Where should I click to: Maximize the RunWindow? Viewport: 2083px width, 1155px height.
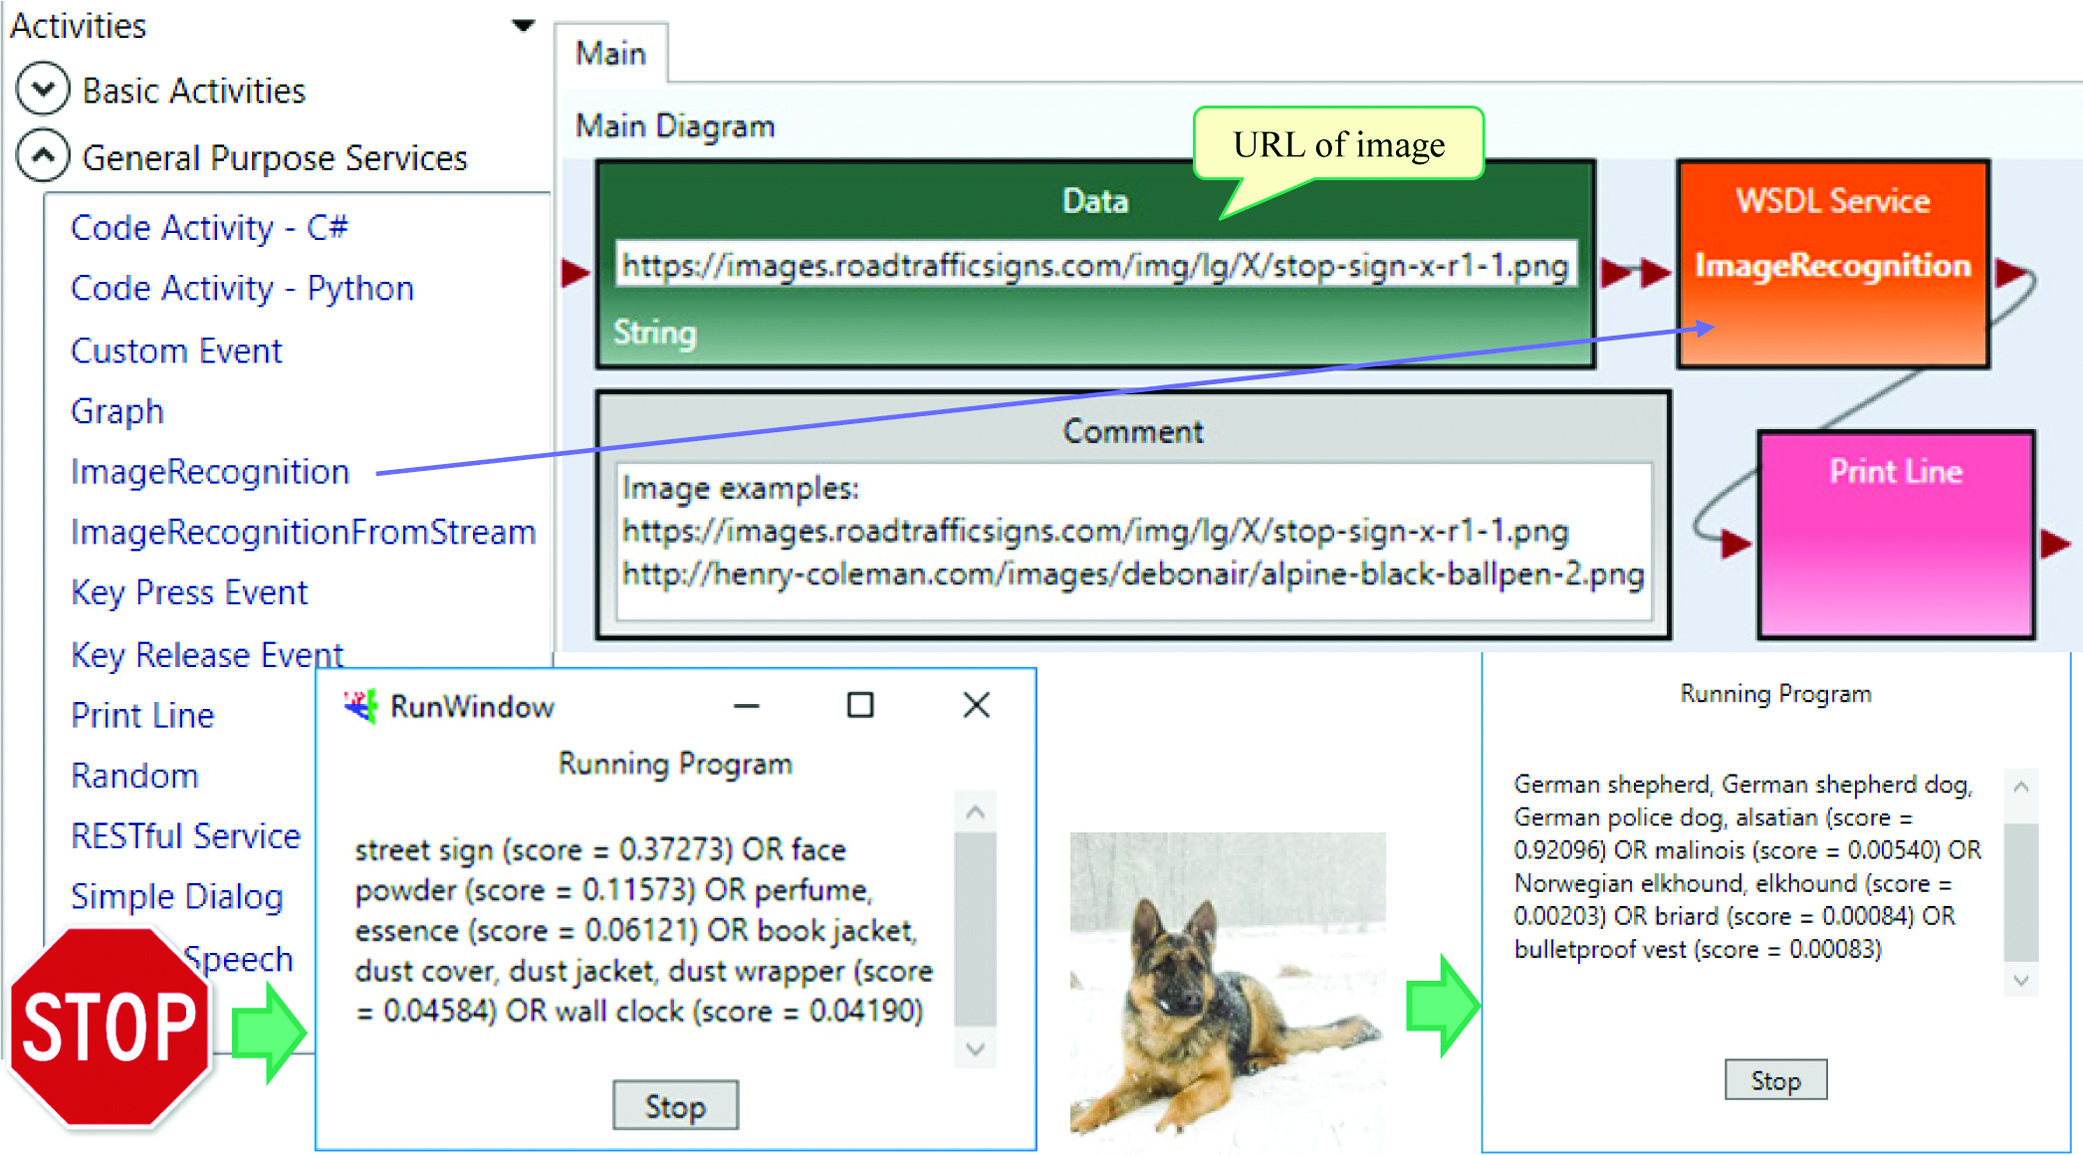pyautogui.click(x=860, y=706)
